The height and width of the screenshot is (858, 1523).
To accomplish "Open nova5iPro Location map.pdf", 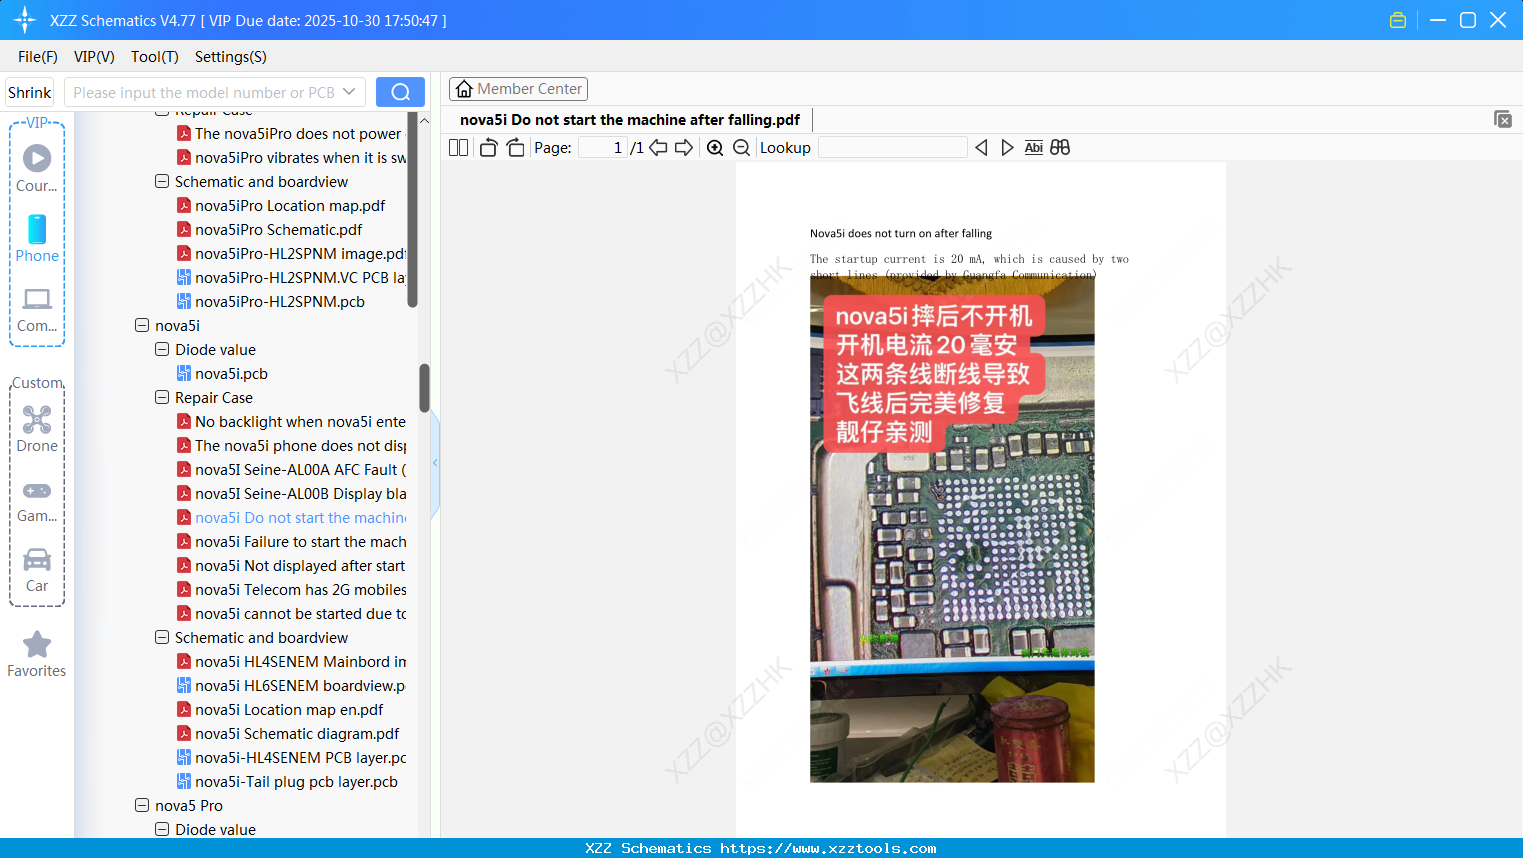I will (290, 205).
